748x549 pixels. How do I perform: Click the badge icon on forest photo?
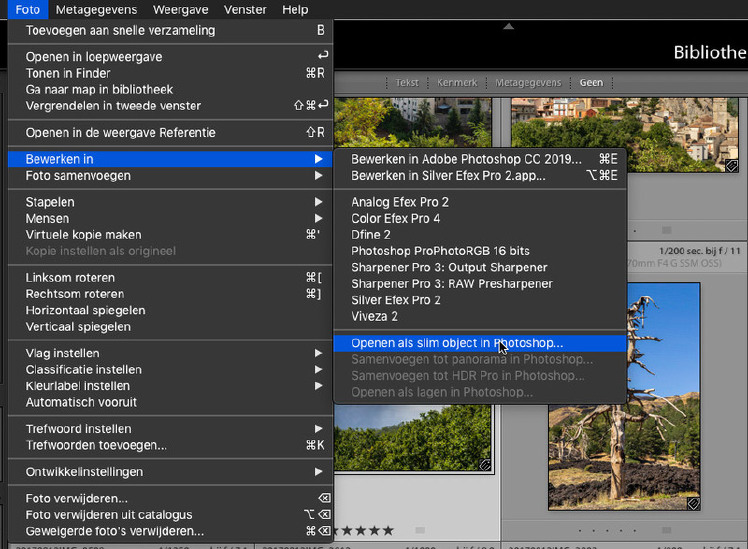click(485, 464)
